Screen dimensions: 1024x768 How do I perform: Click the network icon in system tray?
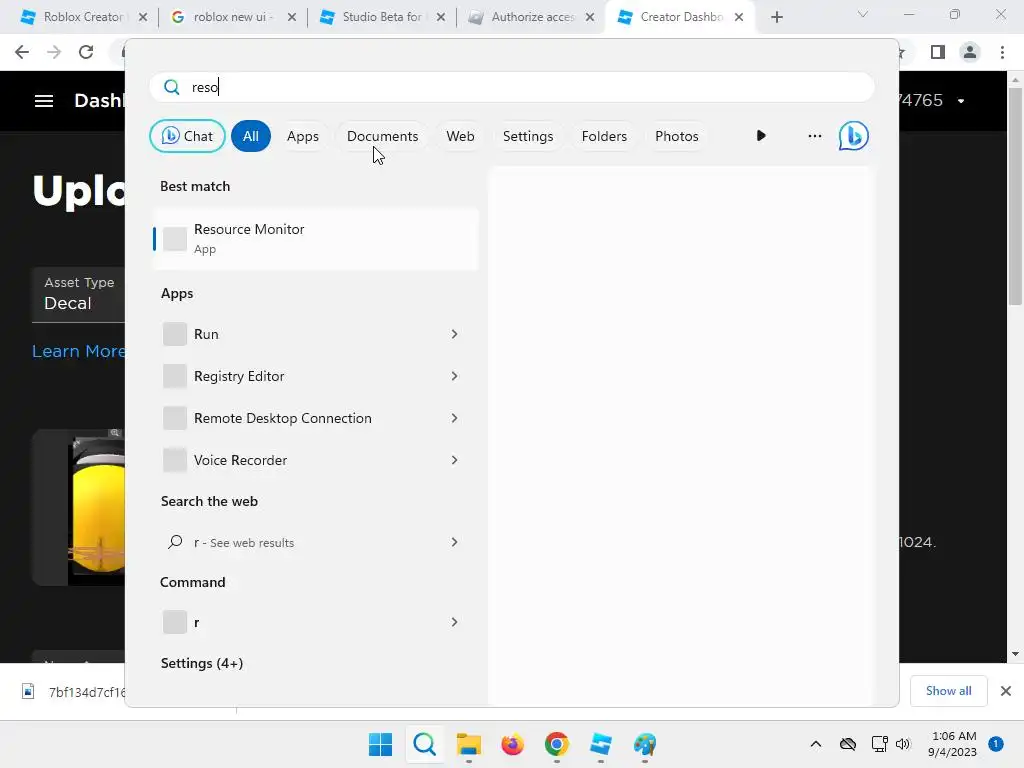click(879, 744)
